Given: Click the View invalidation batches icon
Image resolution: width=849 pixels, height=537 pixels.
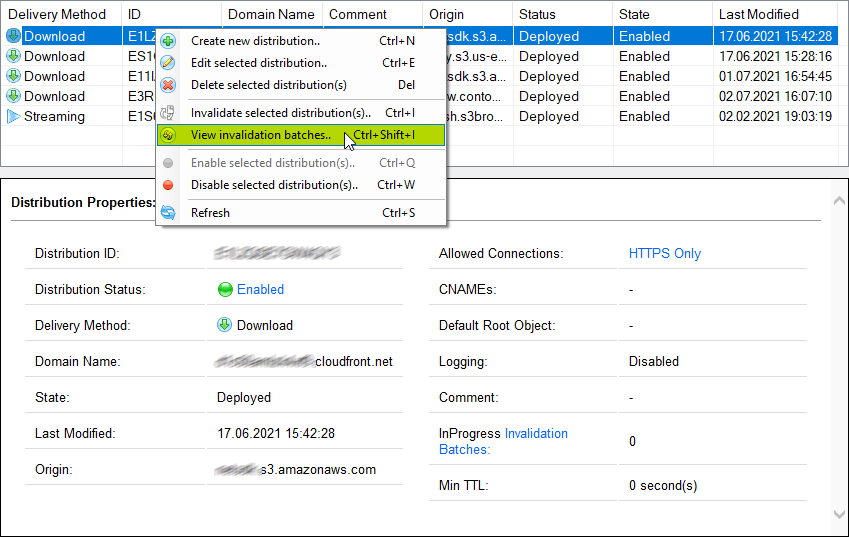Looking at the screenshot, I should pyautogui.click(x=168, y=135).
